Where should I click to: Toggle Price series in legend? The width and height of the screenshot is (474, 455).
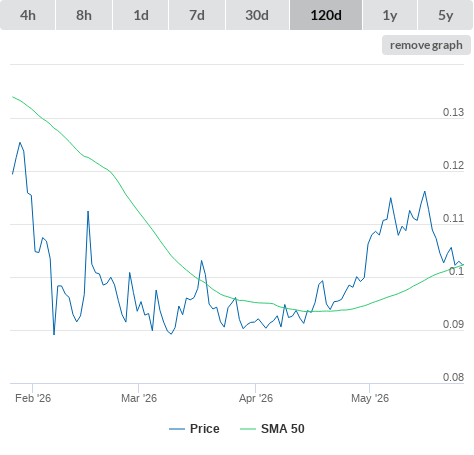click(205, 429)
